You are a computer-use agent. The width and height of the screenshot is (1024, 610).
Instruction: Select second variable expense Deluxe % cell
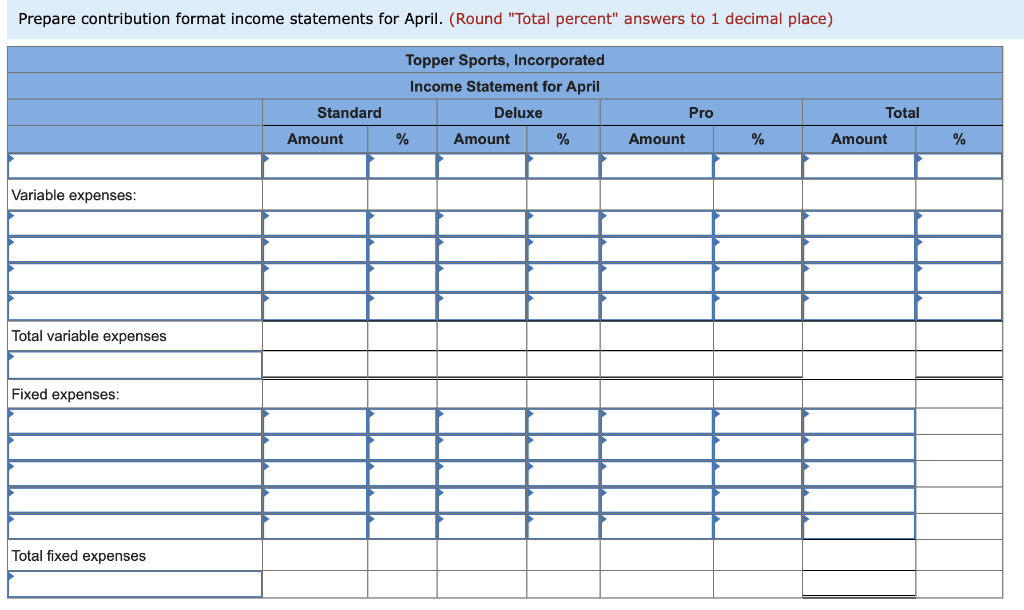click(x=563, y=249)
